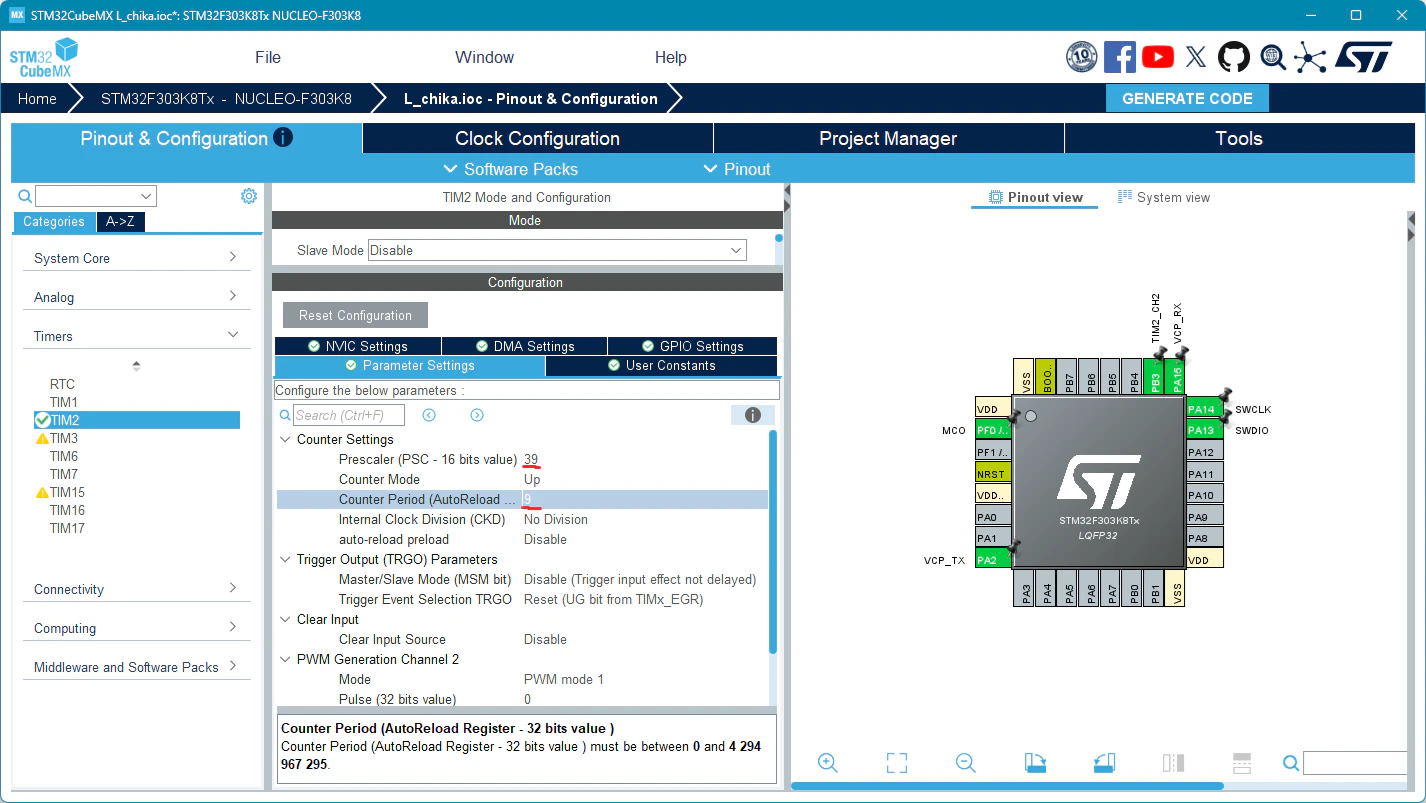
Task: Collapse PWM Generation Channel 2 group
Action: click(x=285, y=659)
